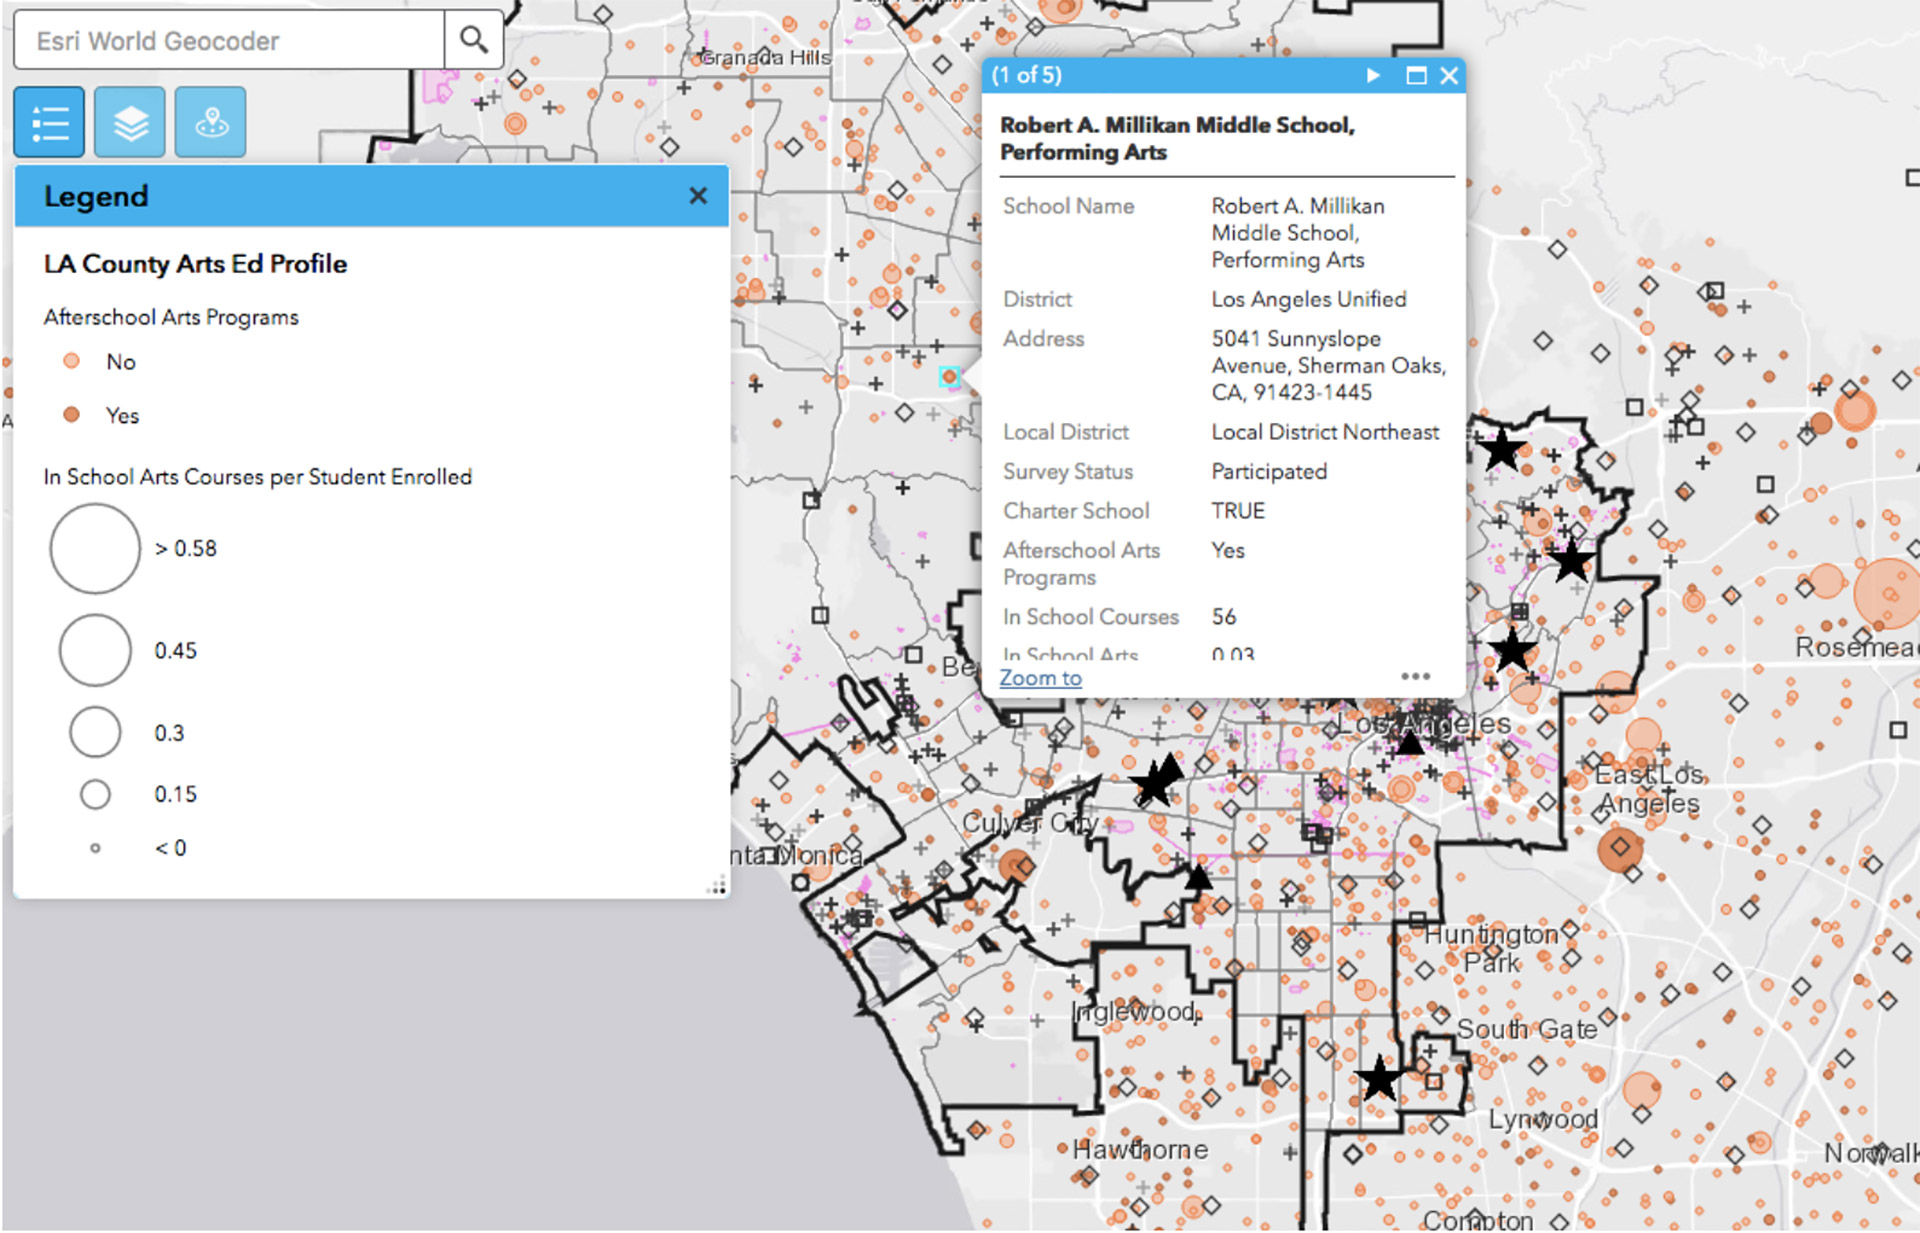Viewport: 1920px width, 1233px height.
Task: Click the 'Afterschool Arts Programs' legend subtitle
Action: 171,317
